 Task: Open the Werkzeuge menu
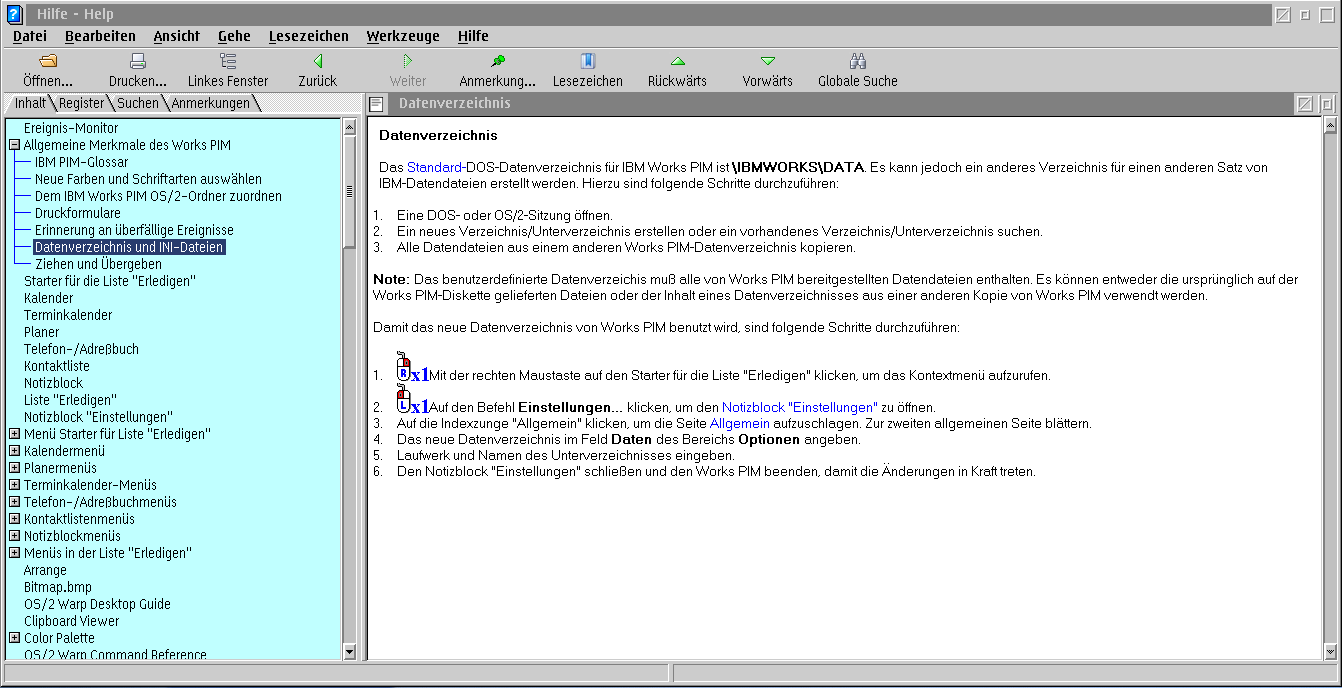pyautogui.click(x=403, y=36)
